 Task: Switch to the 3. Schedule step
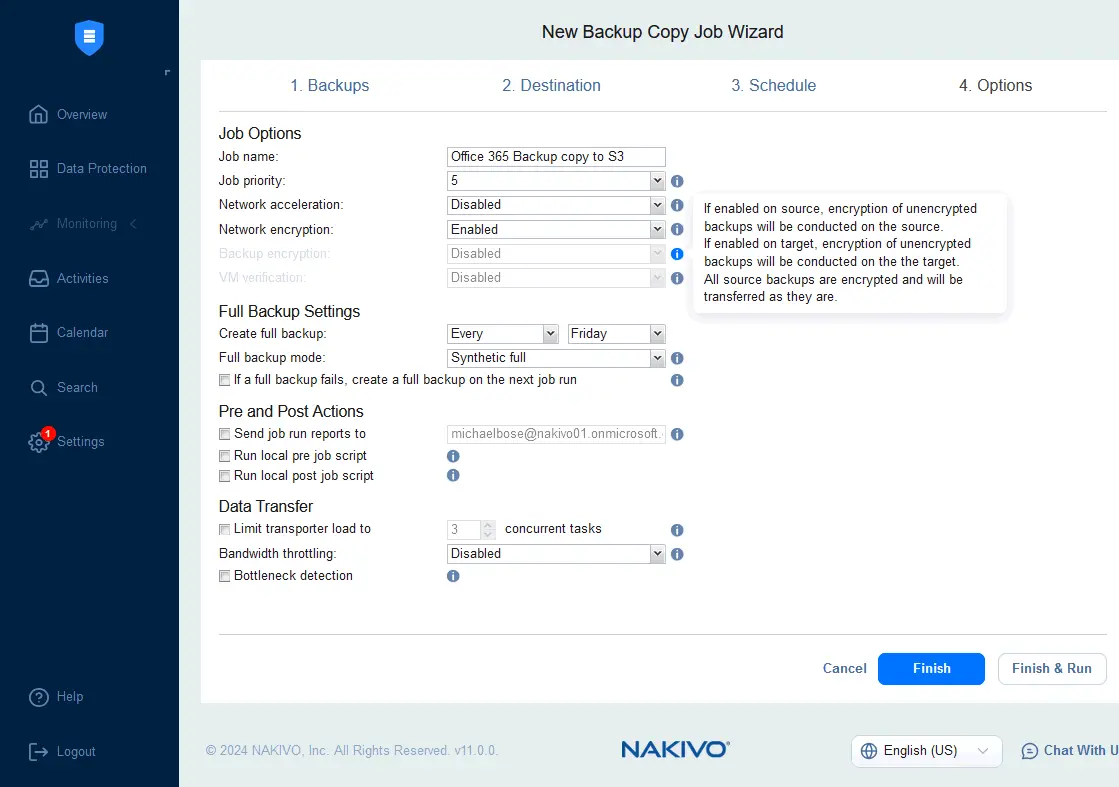click(773, 86)
